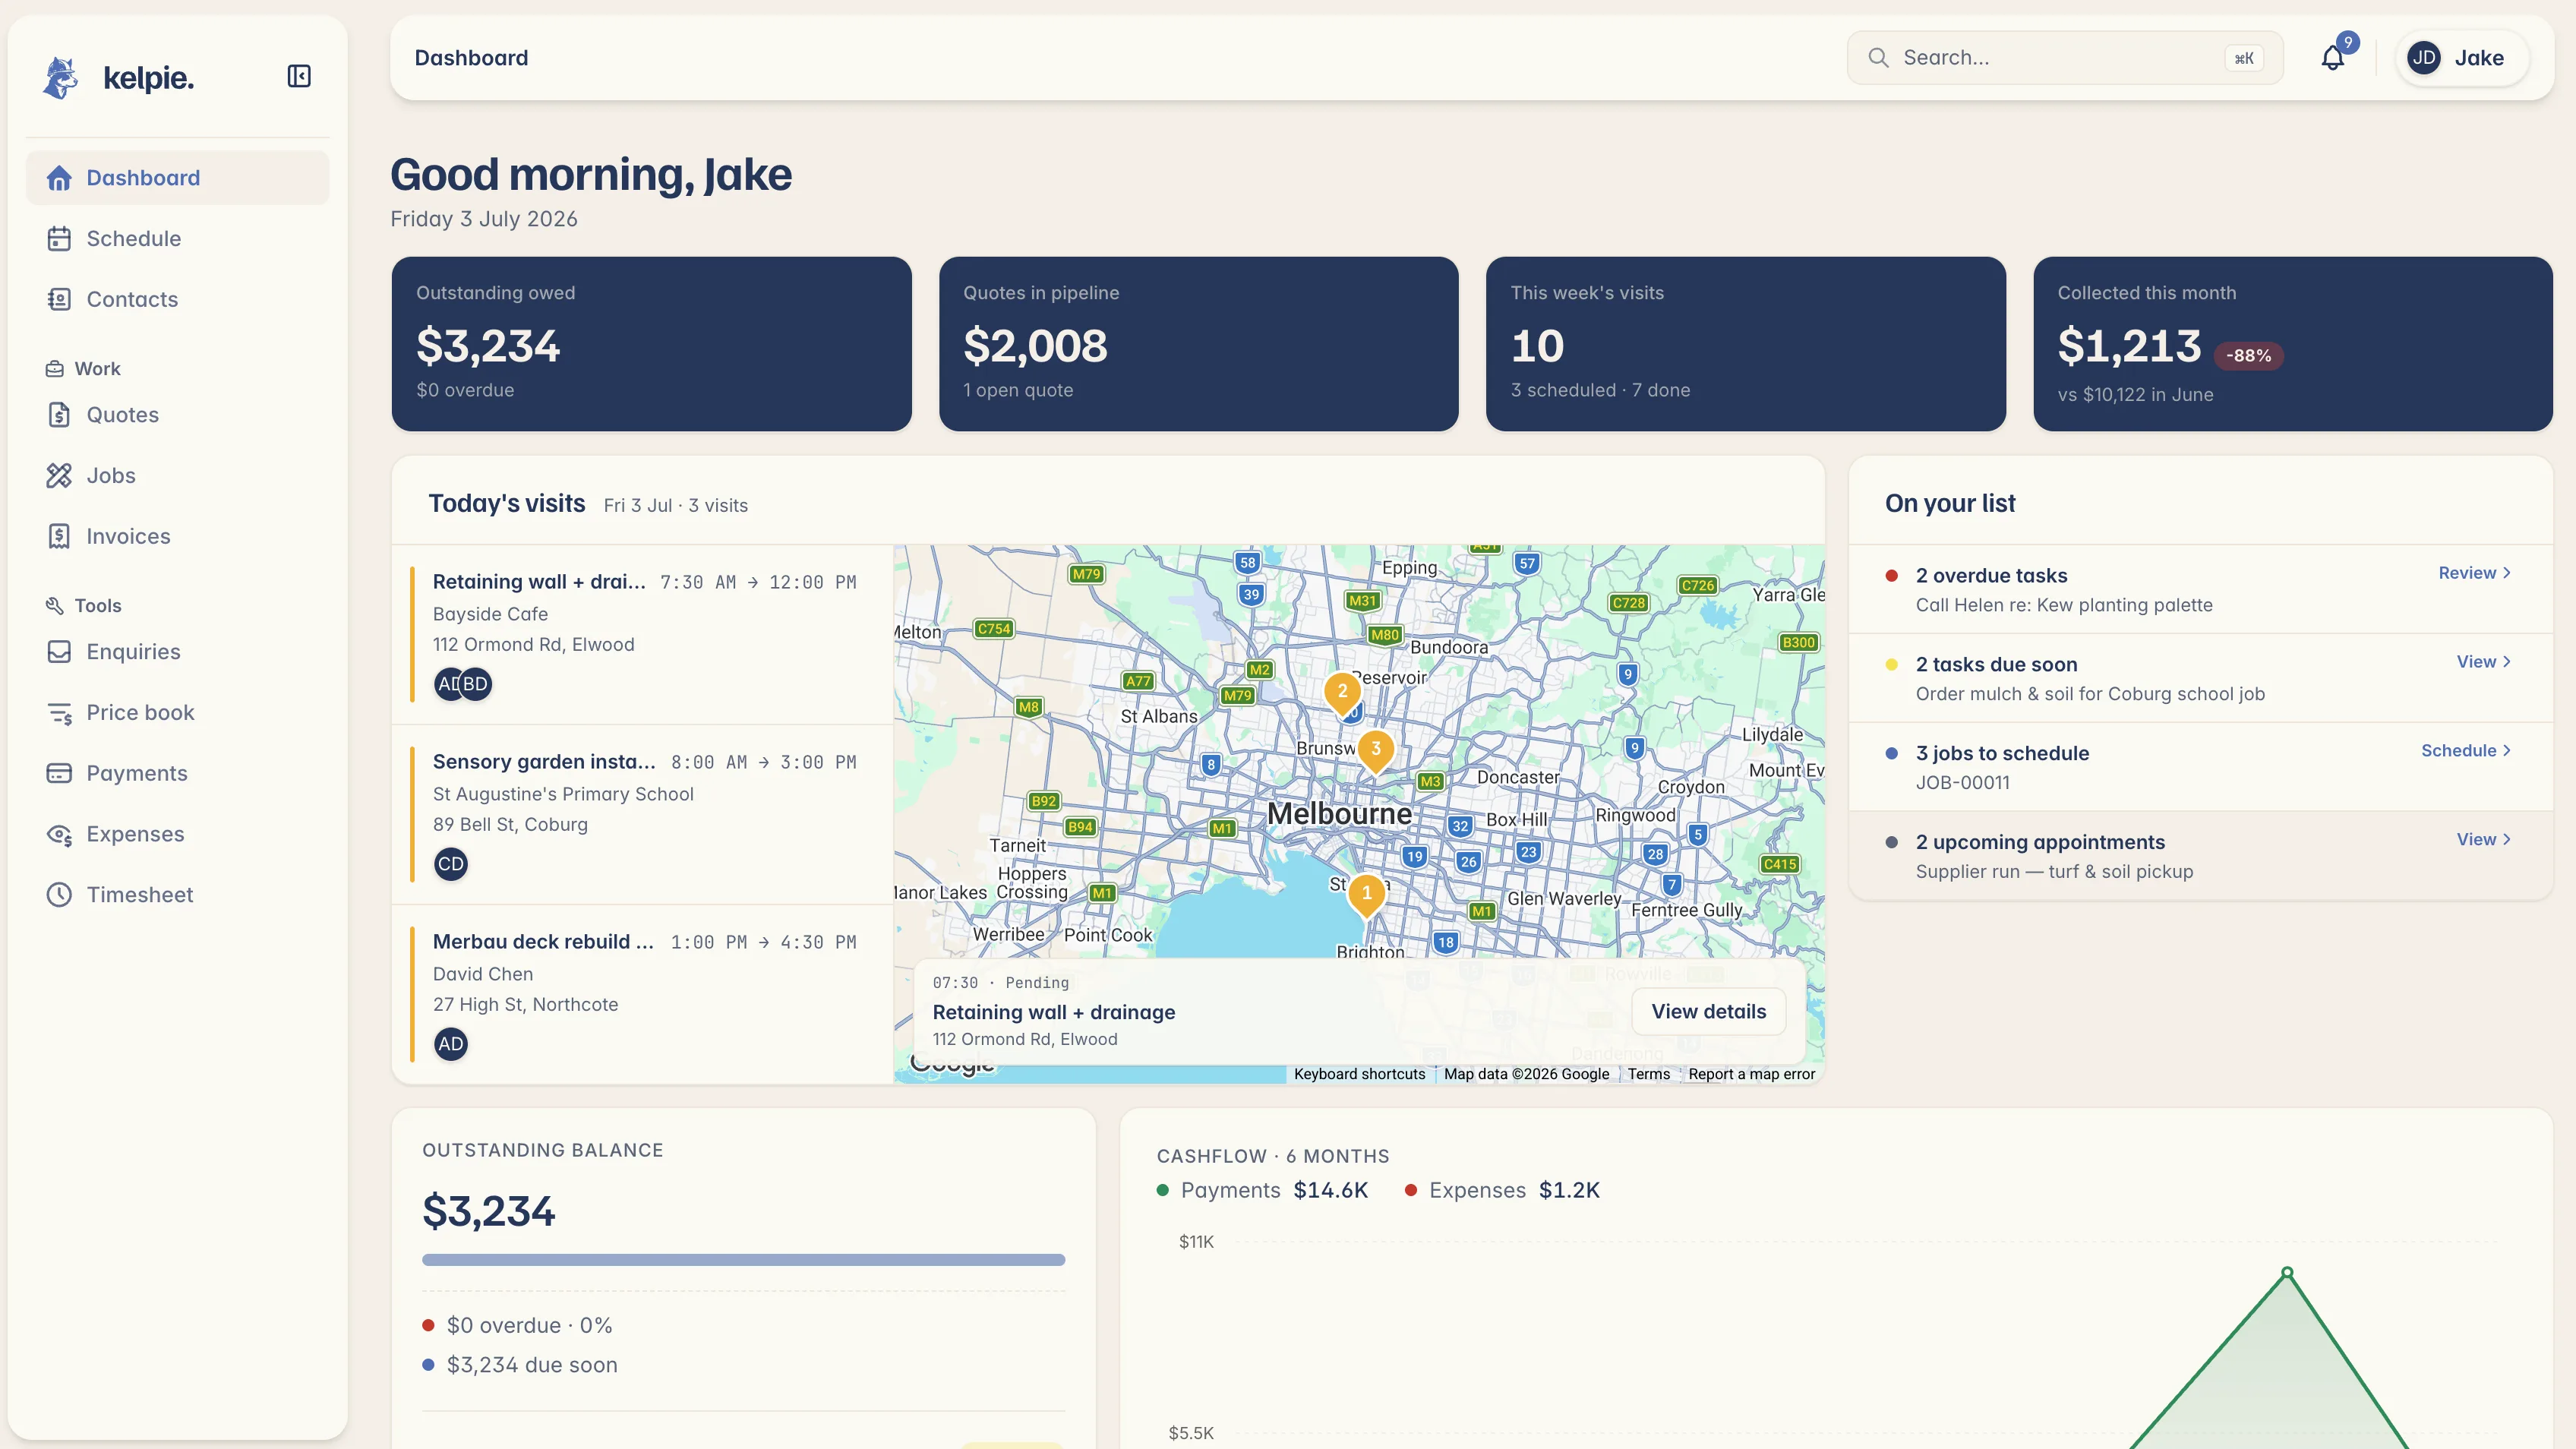Click the cashflow chart peak marker
This screenshot has width=2576, height=1449.
pos(2287,1273)
